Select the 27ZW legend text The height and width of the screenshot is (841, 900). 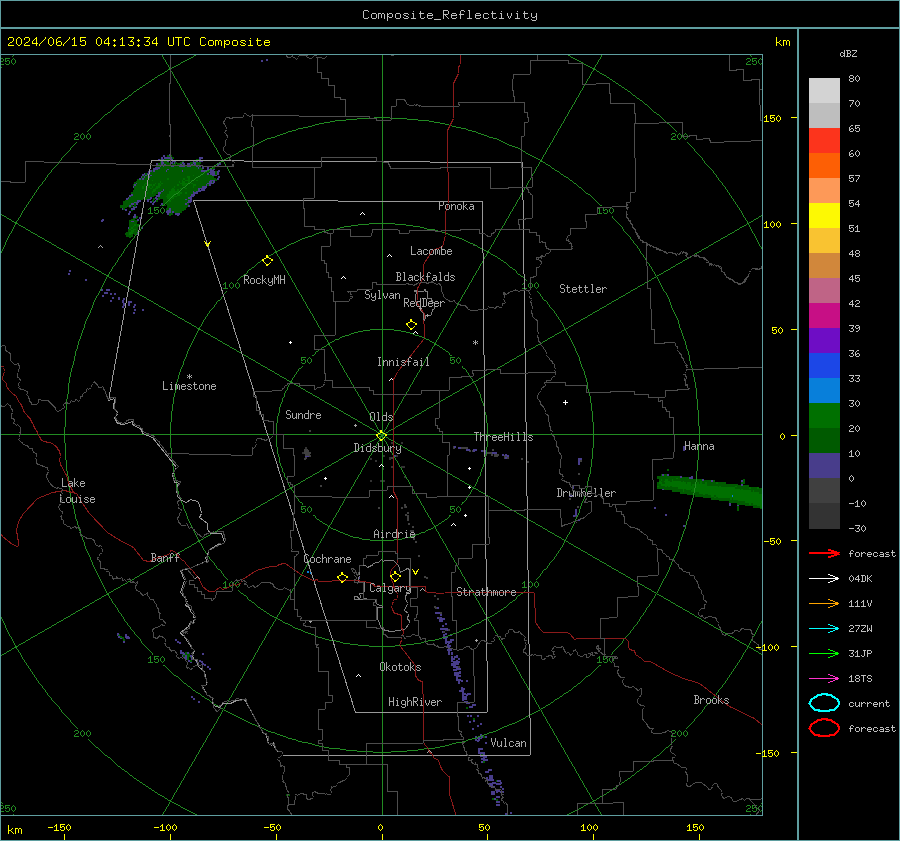tap(860, 629)
